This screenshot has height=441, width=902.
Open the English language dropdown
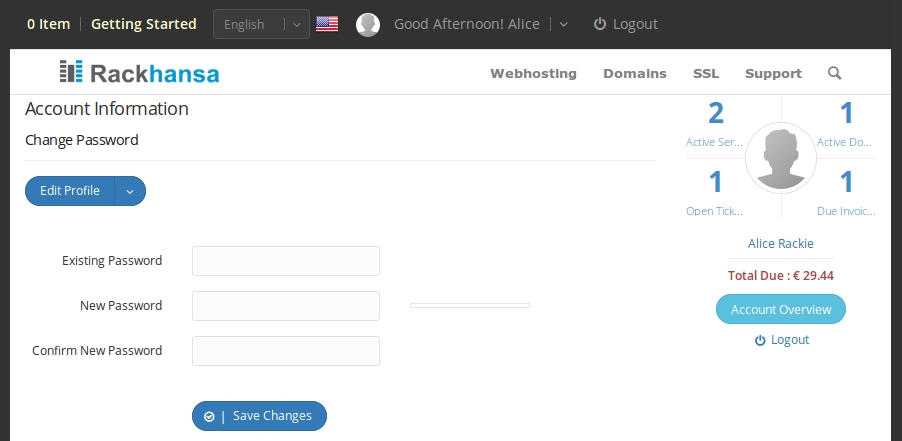(261, 24)
